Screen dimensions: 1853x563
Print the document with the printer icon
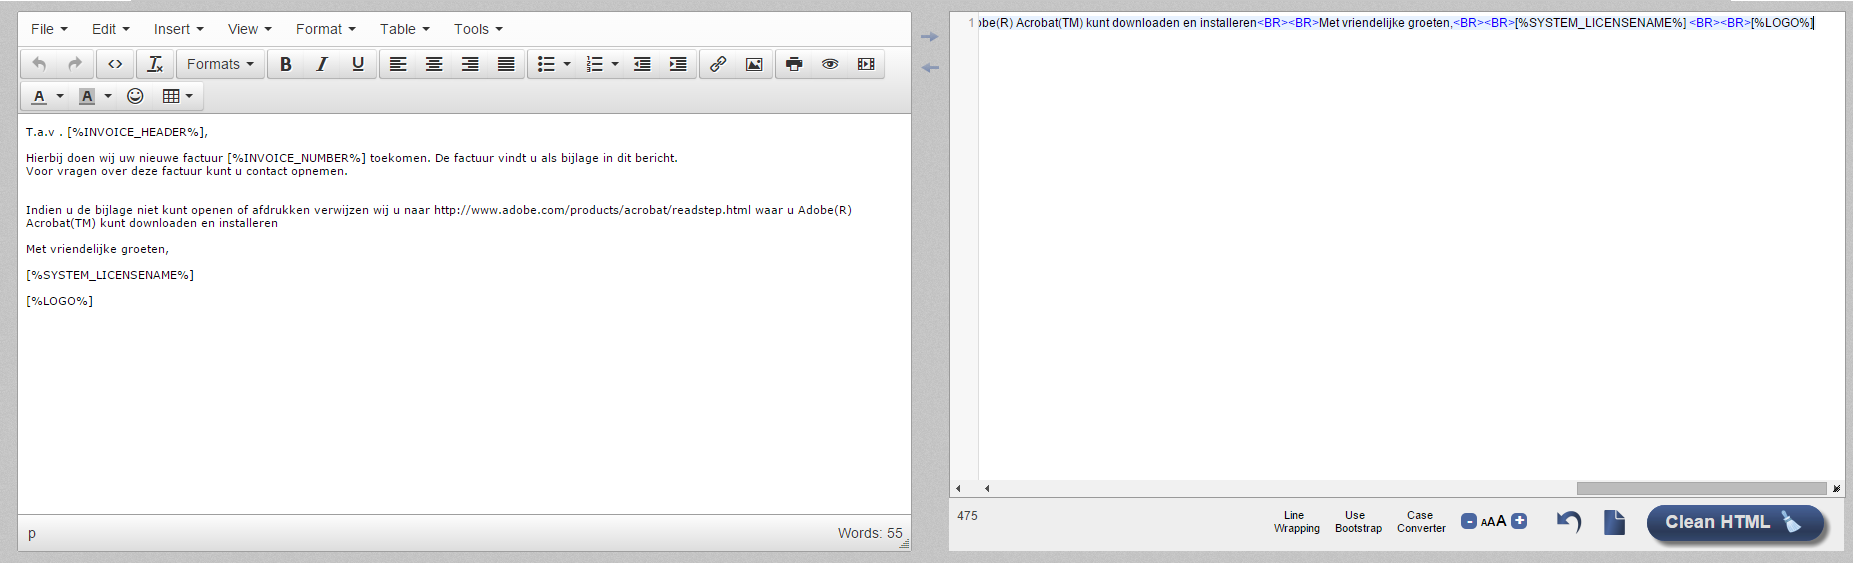pos(794,64)
